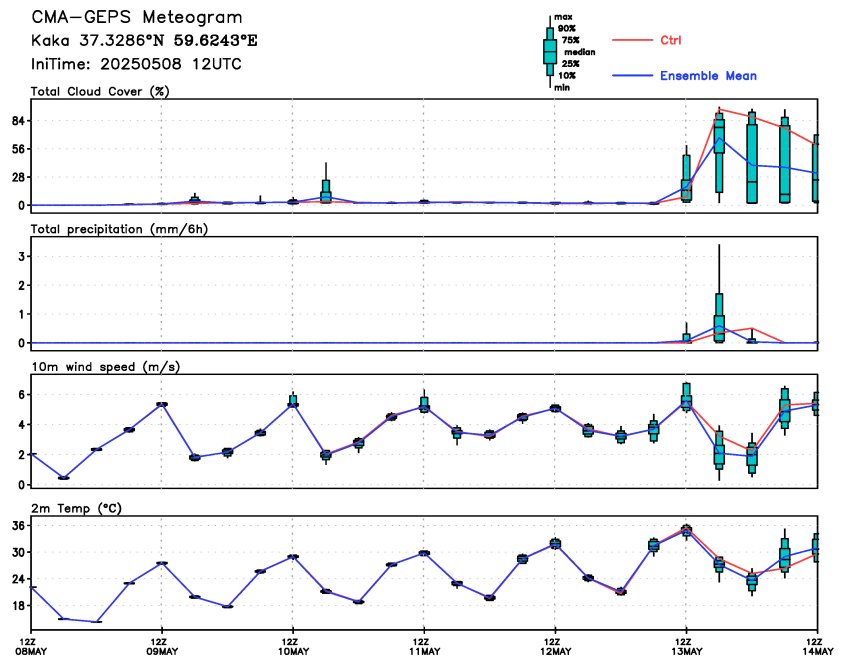Click the 'median' label in legend
Image resolution: width=844 pixels, height=667 pixels.
tap(580, 52)
